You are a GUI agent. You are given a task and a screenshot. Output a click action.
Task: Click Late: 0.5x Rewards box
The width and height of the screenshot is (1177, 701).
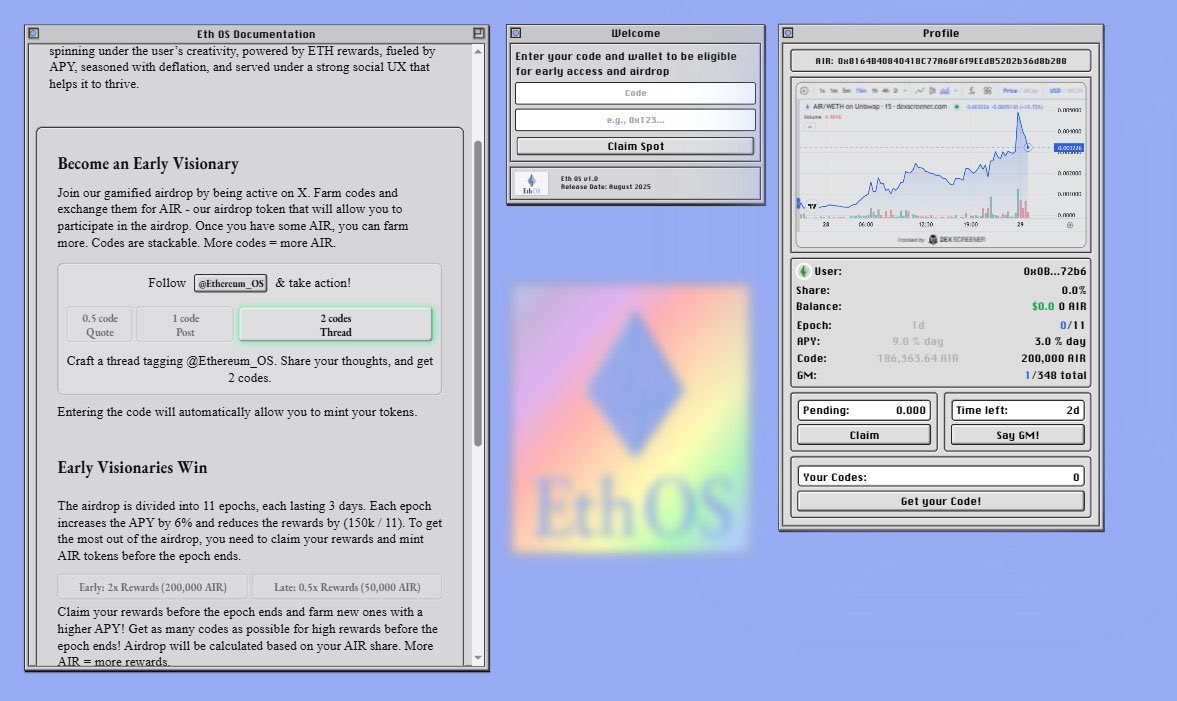coord(347,587)
